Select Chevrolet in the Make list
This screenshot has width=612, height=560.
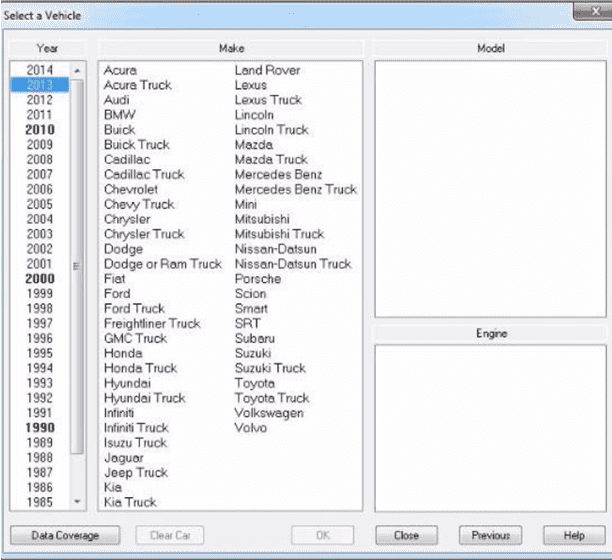coord(131,189)
